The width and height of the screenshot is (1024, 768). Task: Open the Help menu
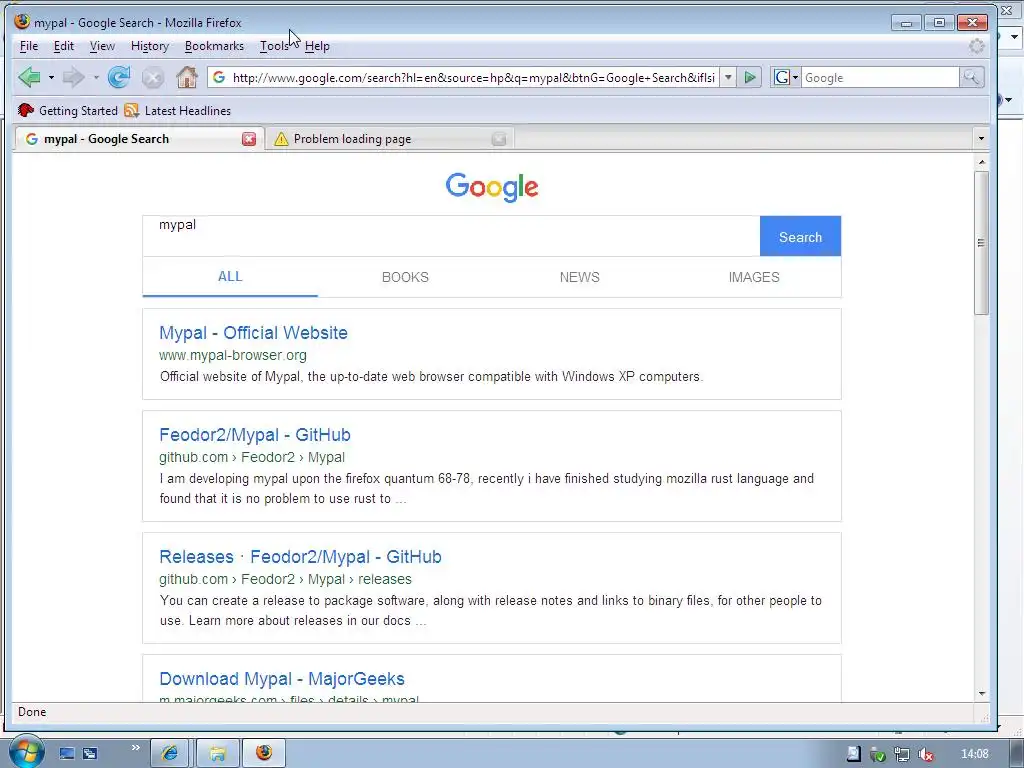[317, 46]
